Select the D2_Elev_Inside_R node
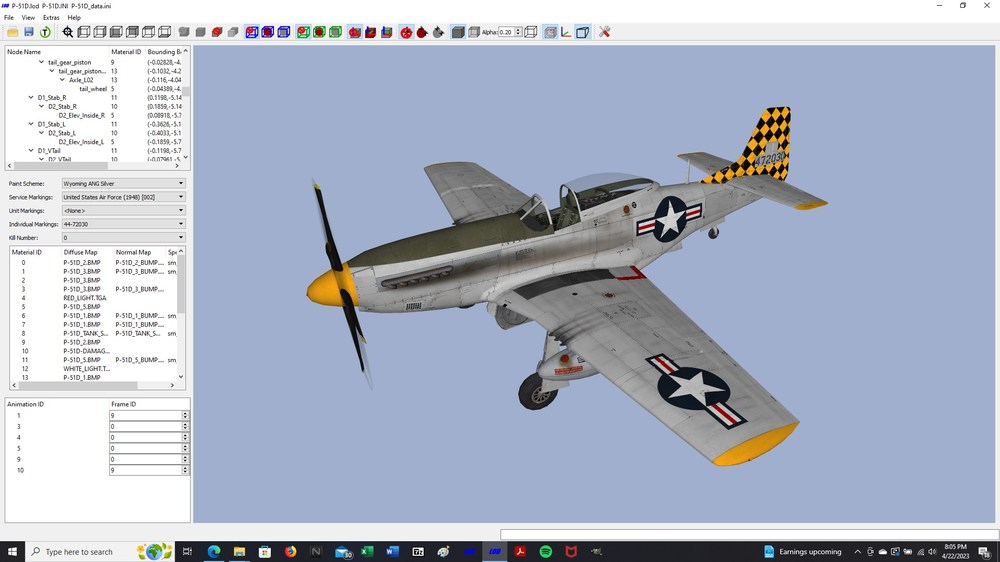 tap(82, 115)
